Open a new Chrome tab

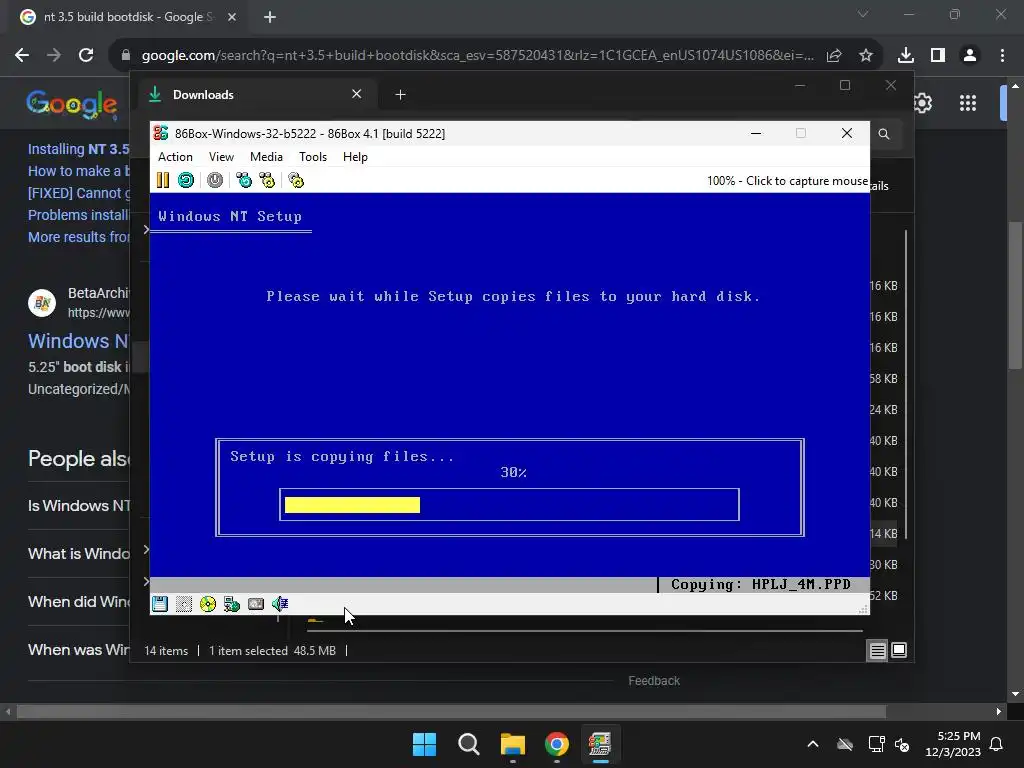click(x=270, y=17)
